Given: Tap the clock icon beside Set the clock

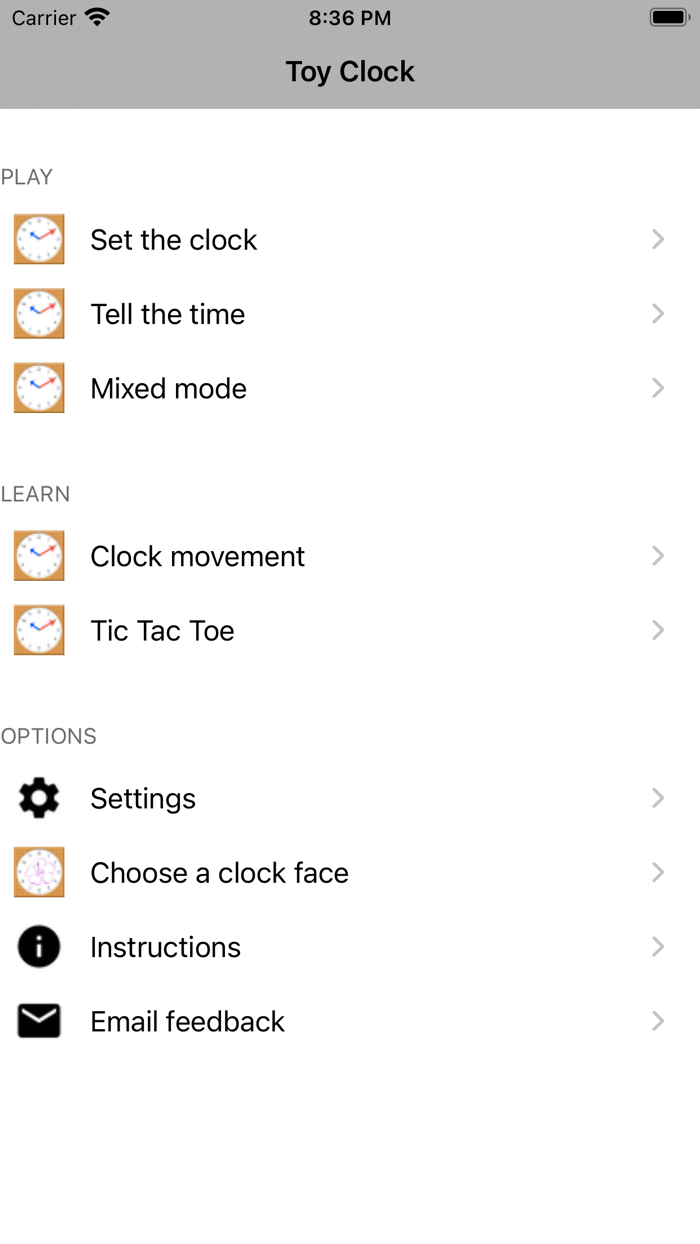Looking at the screenshot, I should tap(39, 240).
